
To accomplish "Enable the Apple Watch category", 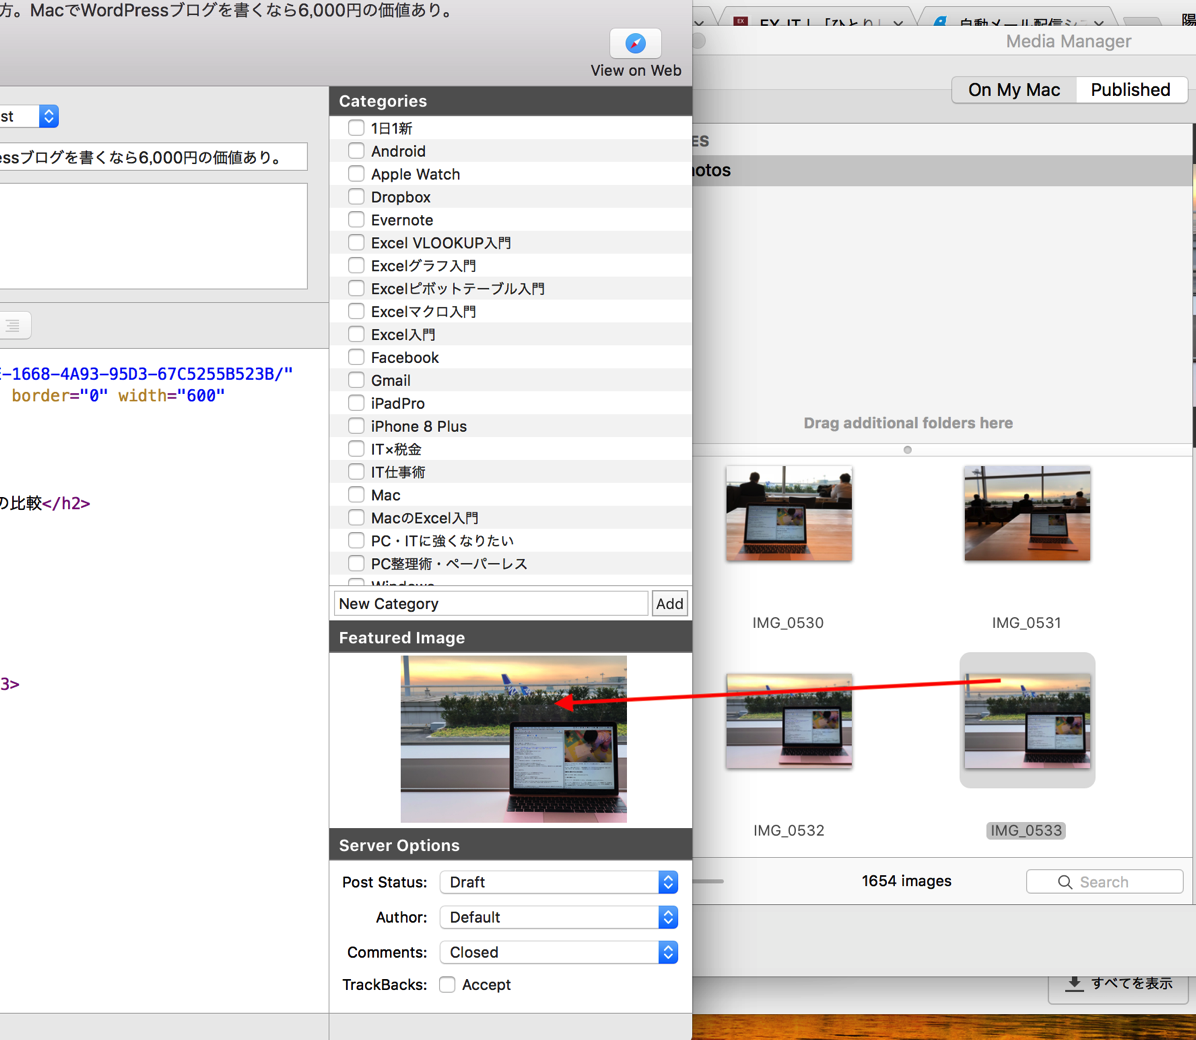I will point(355,173).
